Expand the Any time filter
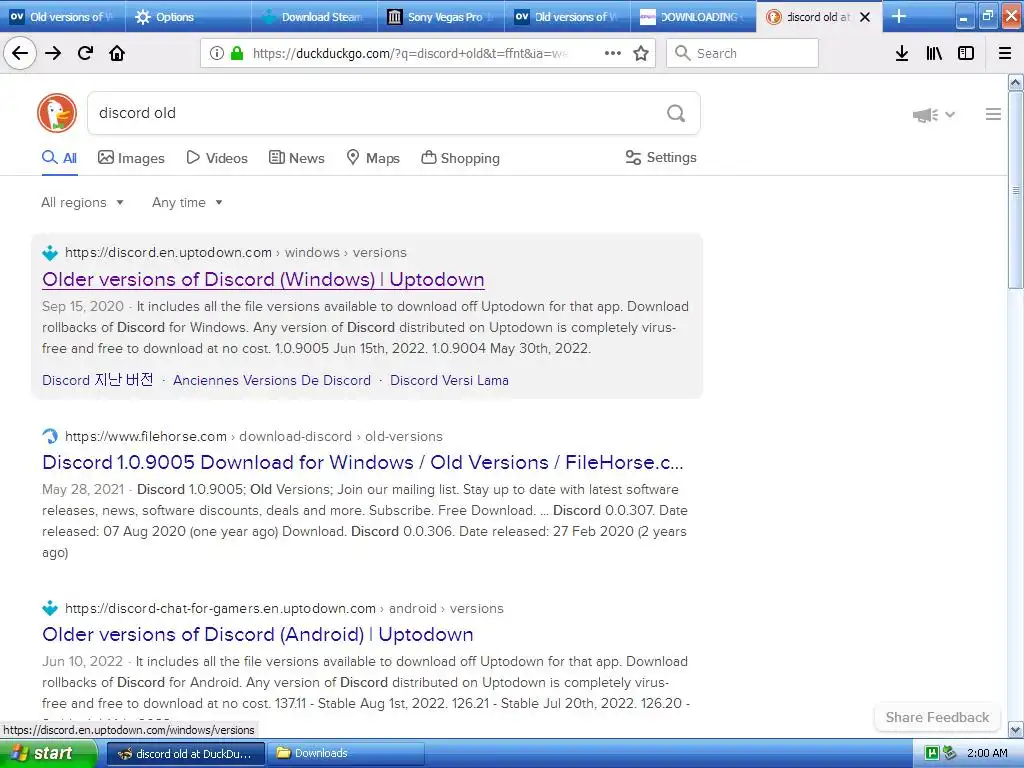Screen dimensions: 1024x768 187,202
